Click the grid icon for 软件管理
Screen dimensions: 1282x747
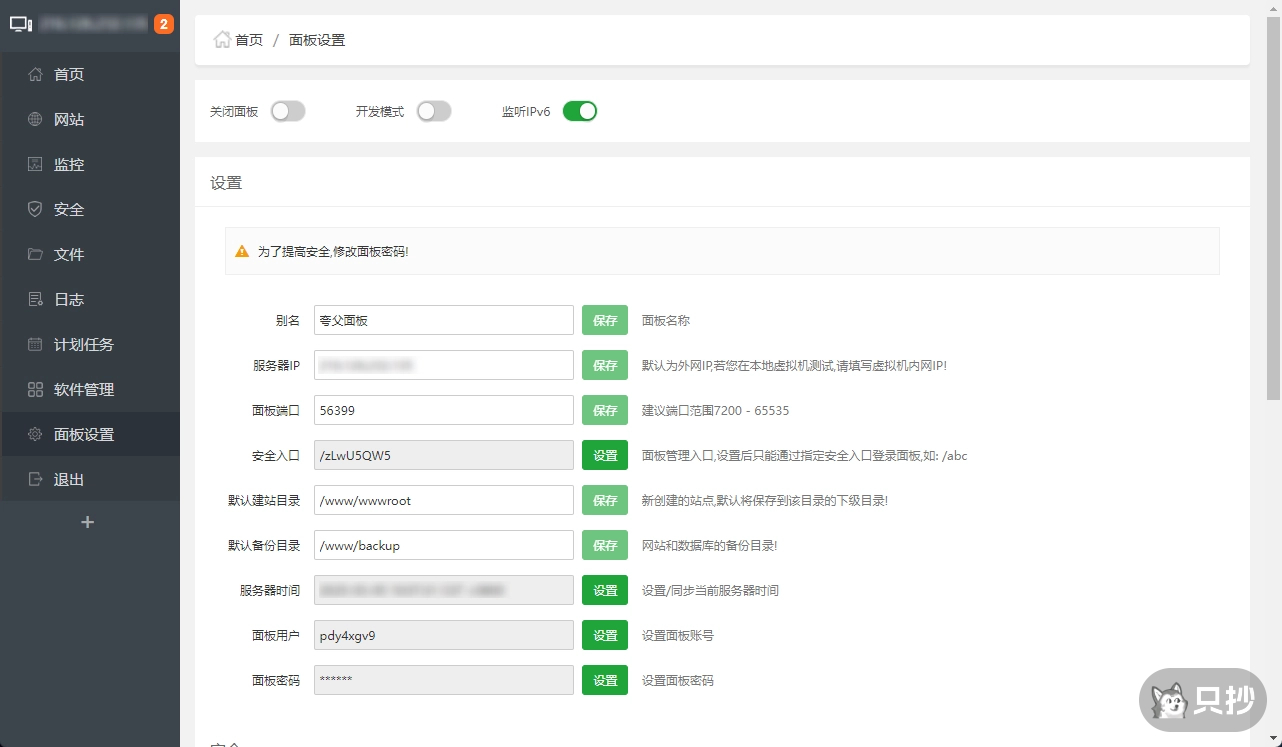[35, 390]
